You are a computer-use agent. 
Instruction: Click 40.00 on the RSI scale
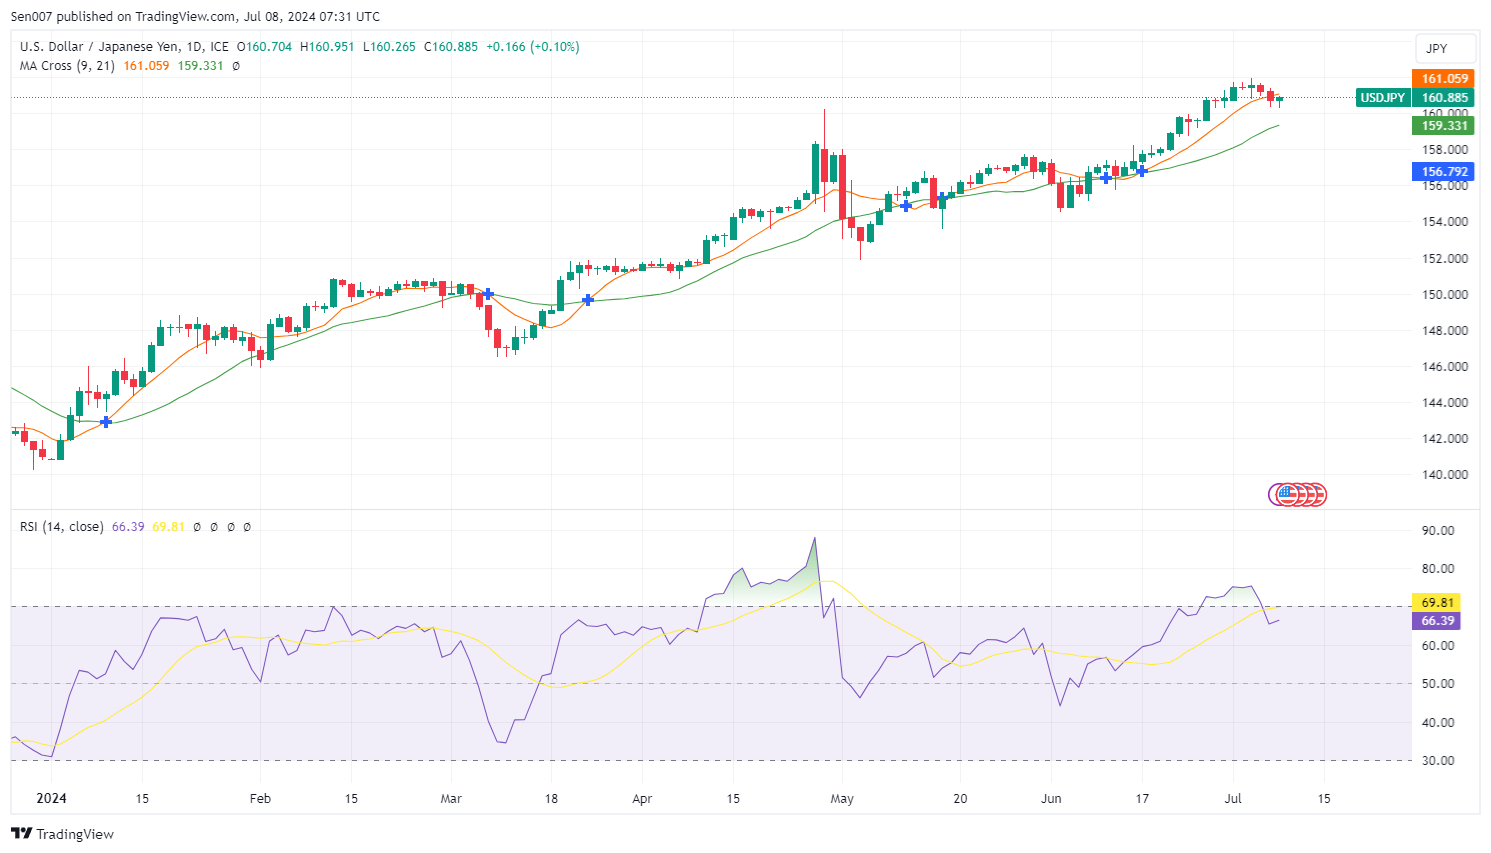[x=1438, y=722]
